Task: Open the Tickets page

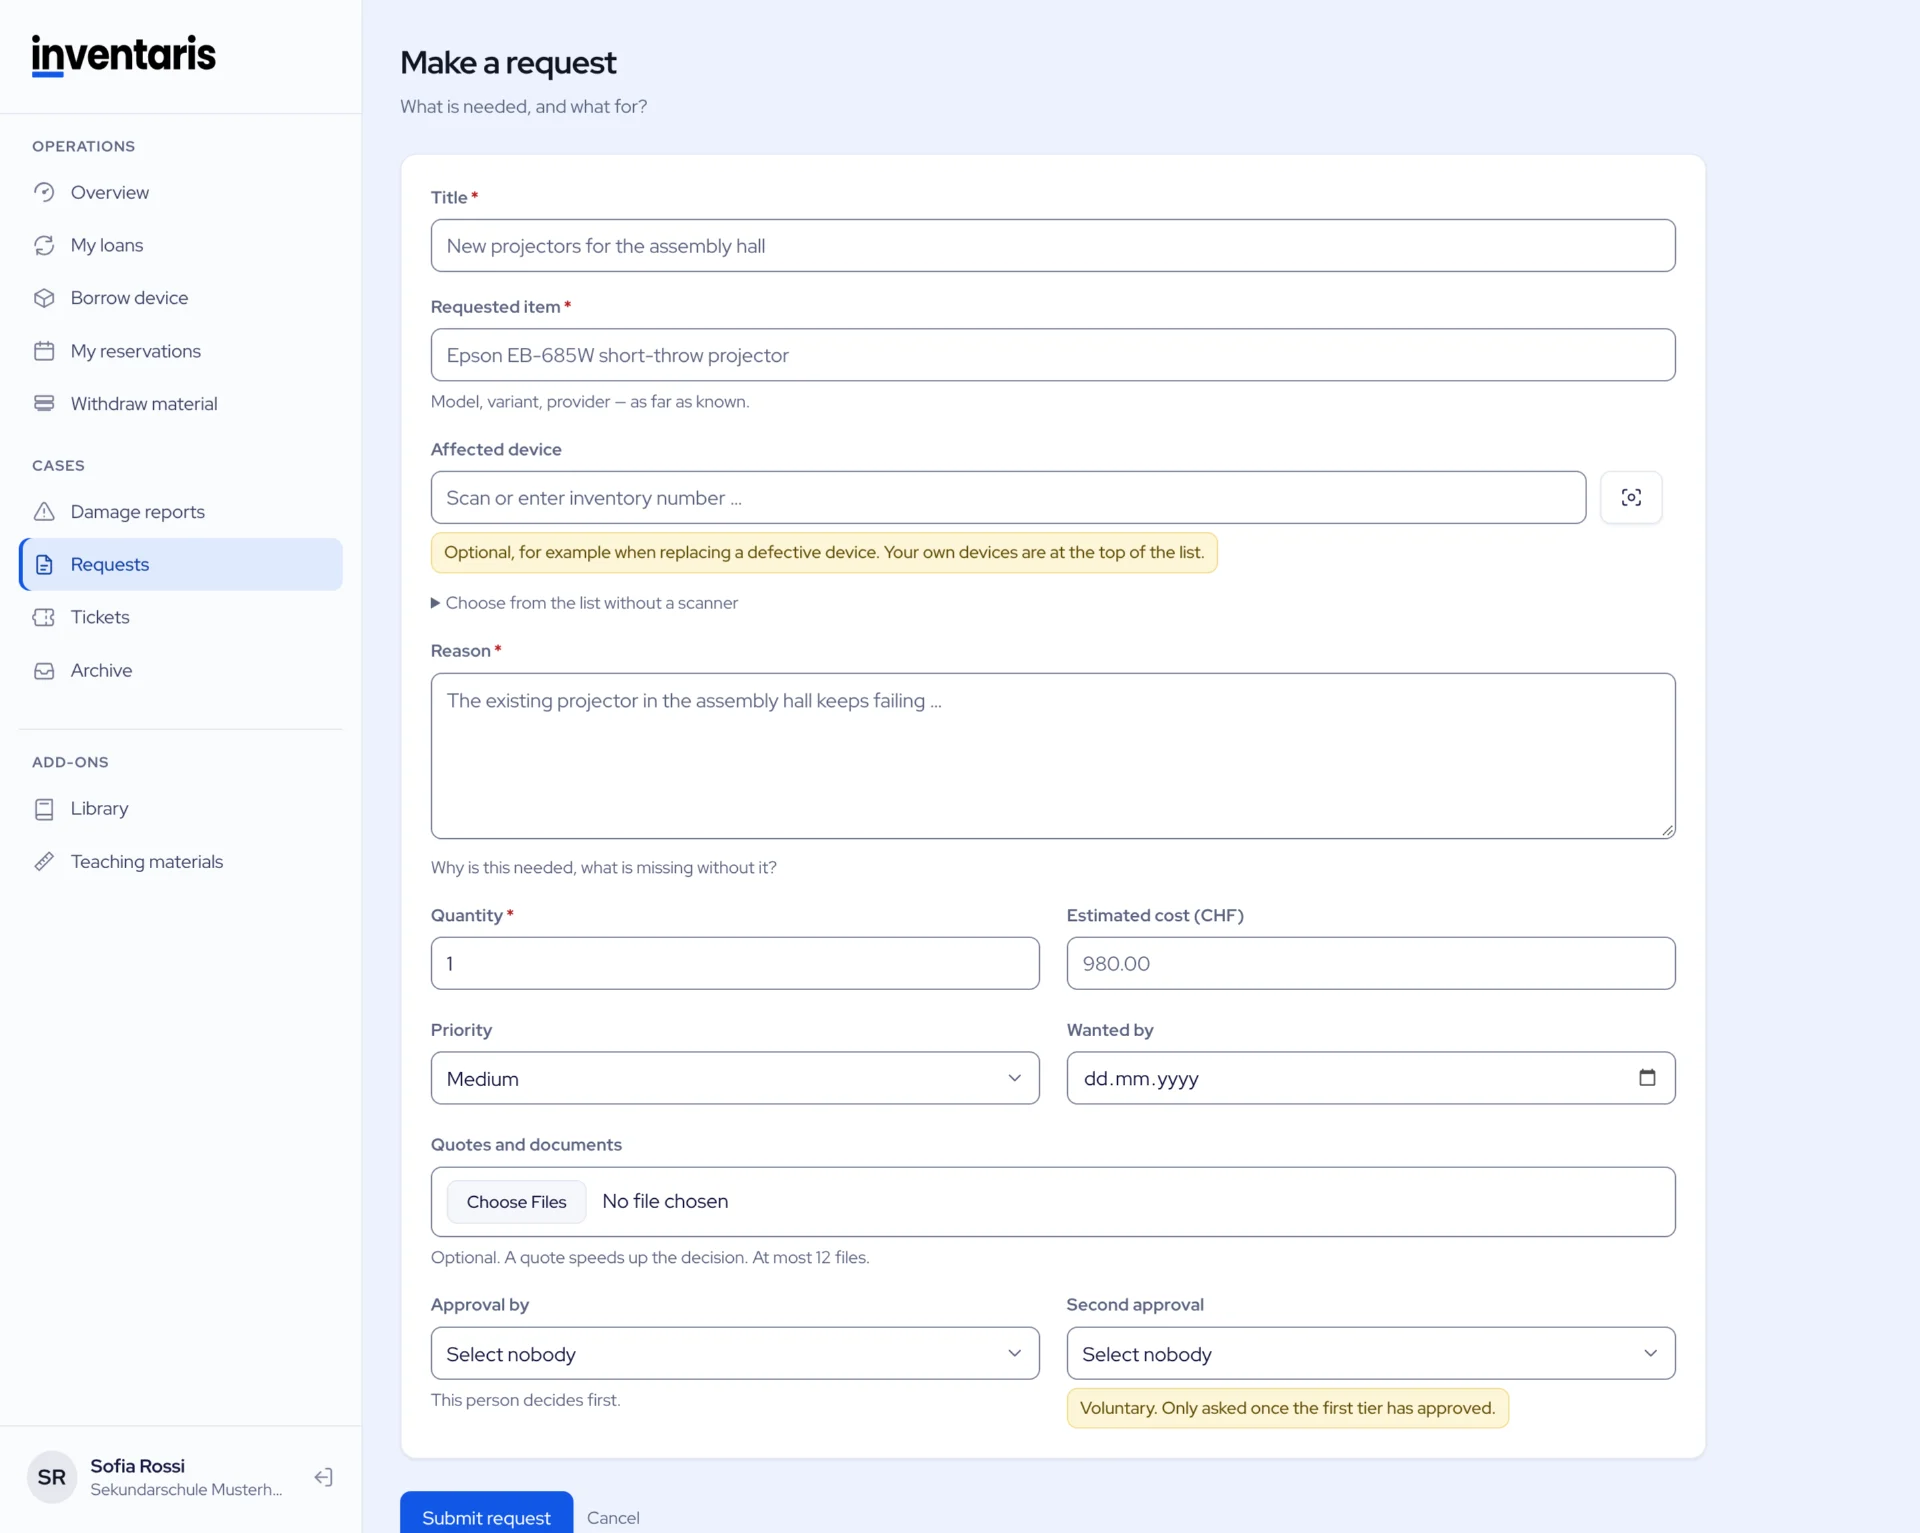Action: (x=181, y=617)
